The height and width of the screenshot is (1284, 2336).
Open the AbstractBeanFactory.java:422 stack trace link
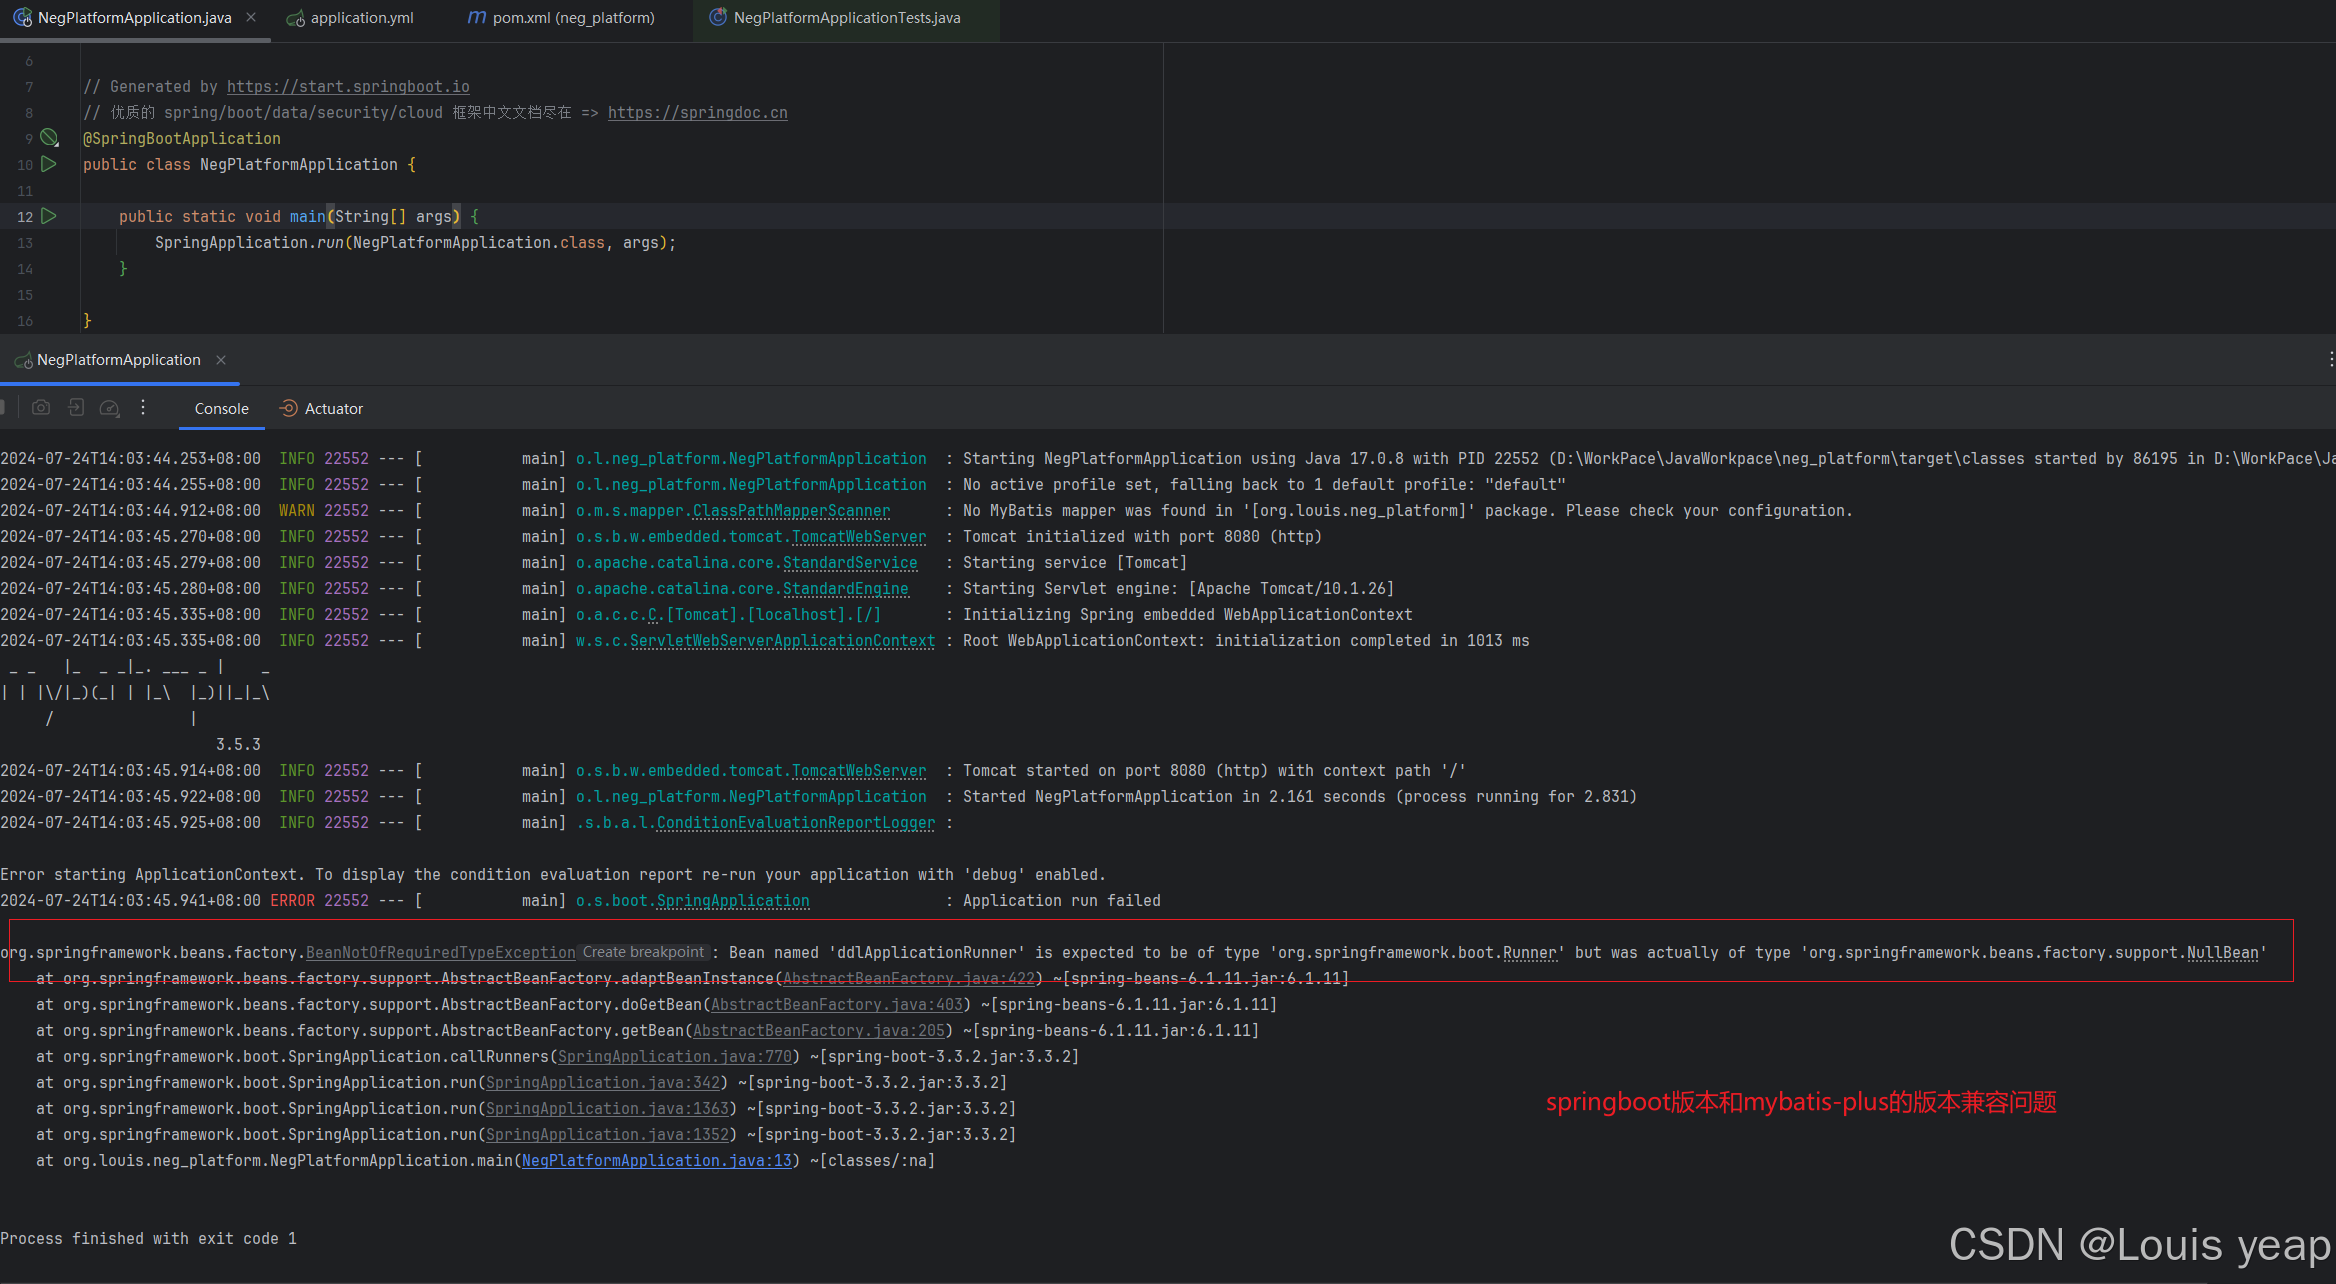pyautogui.click(x=909, y=979)
